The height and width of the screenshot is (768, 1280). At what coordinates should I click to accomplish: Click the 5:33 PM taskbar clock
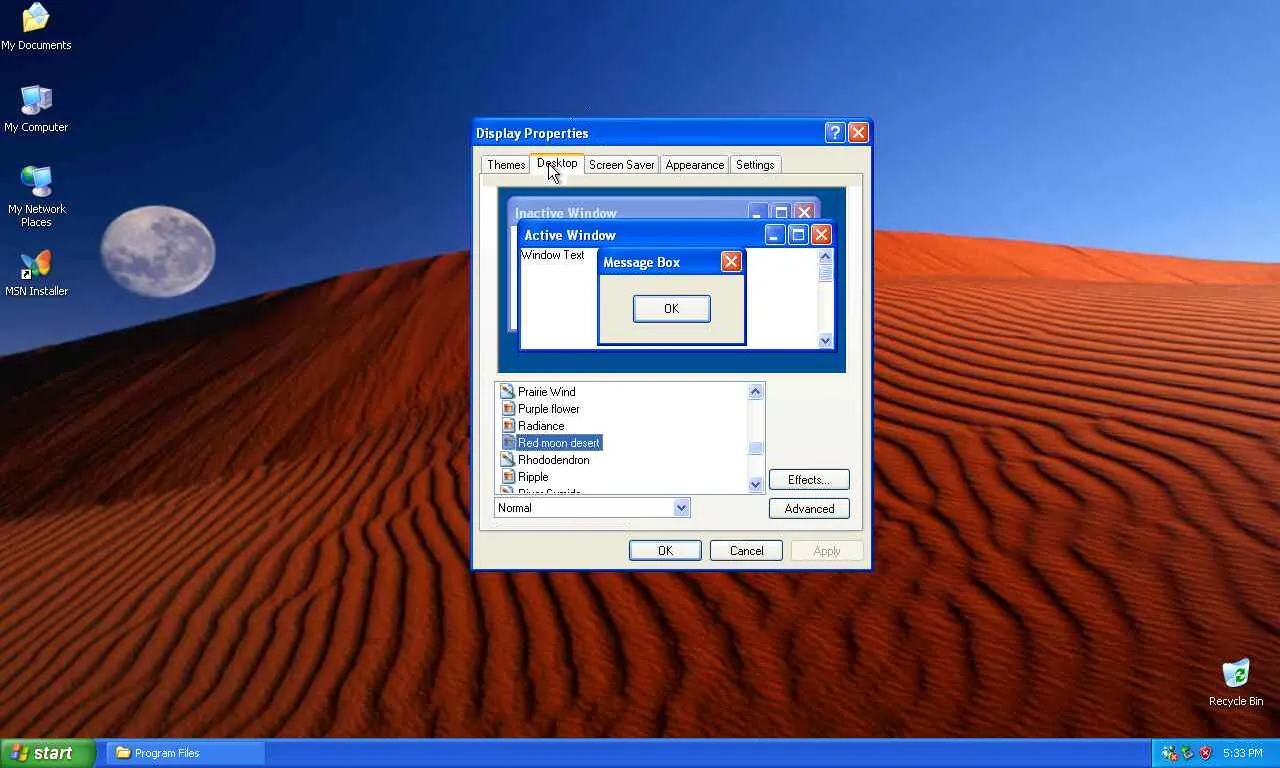coord(1242,753)
